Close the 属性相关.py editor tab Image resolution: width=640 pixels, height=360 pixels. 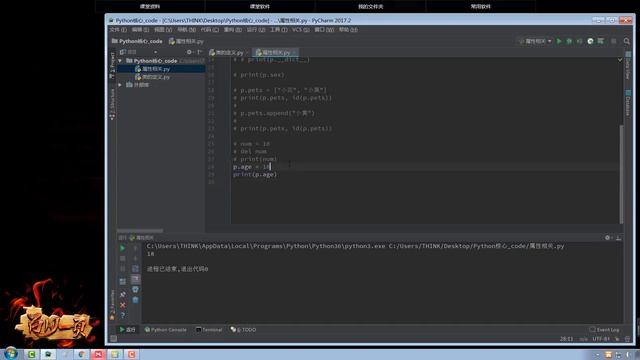click(x=294, y=53)
